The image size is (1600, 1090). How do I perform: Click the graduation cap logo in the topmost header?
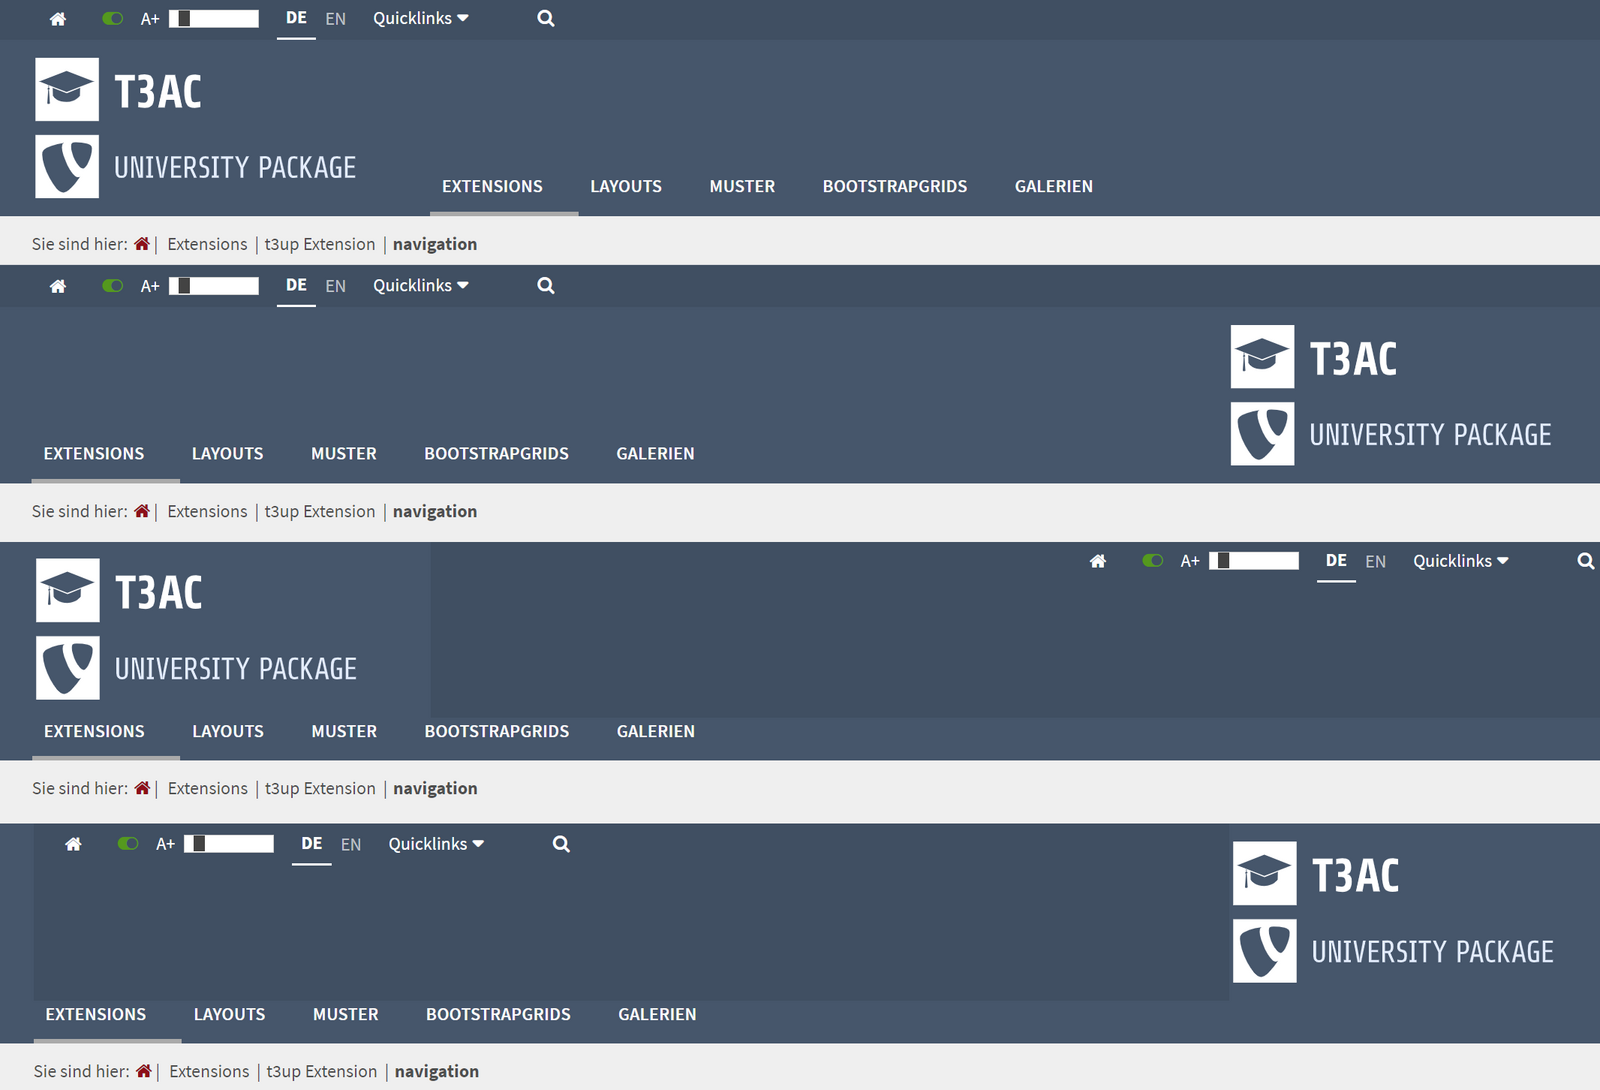(x=67, y=89)
